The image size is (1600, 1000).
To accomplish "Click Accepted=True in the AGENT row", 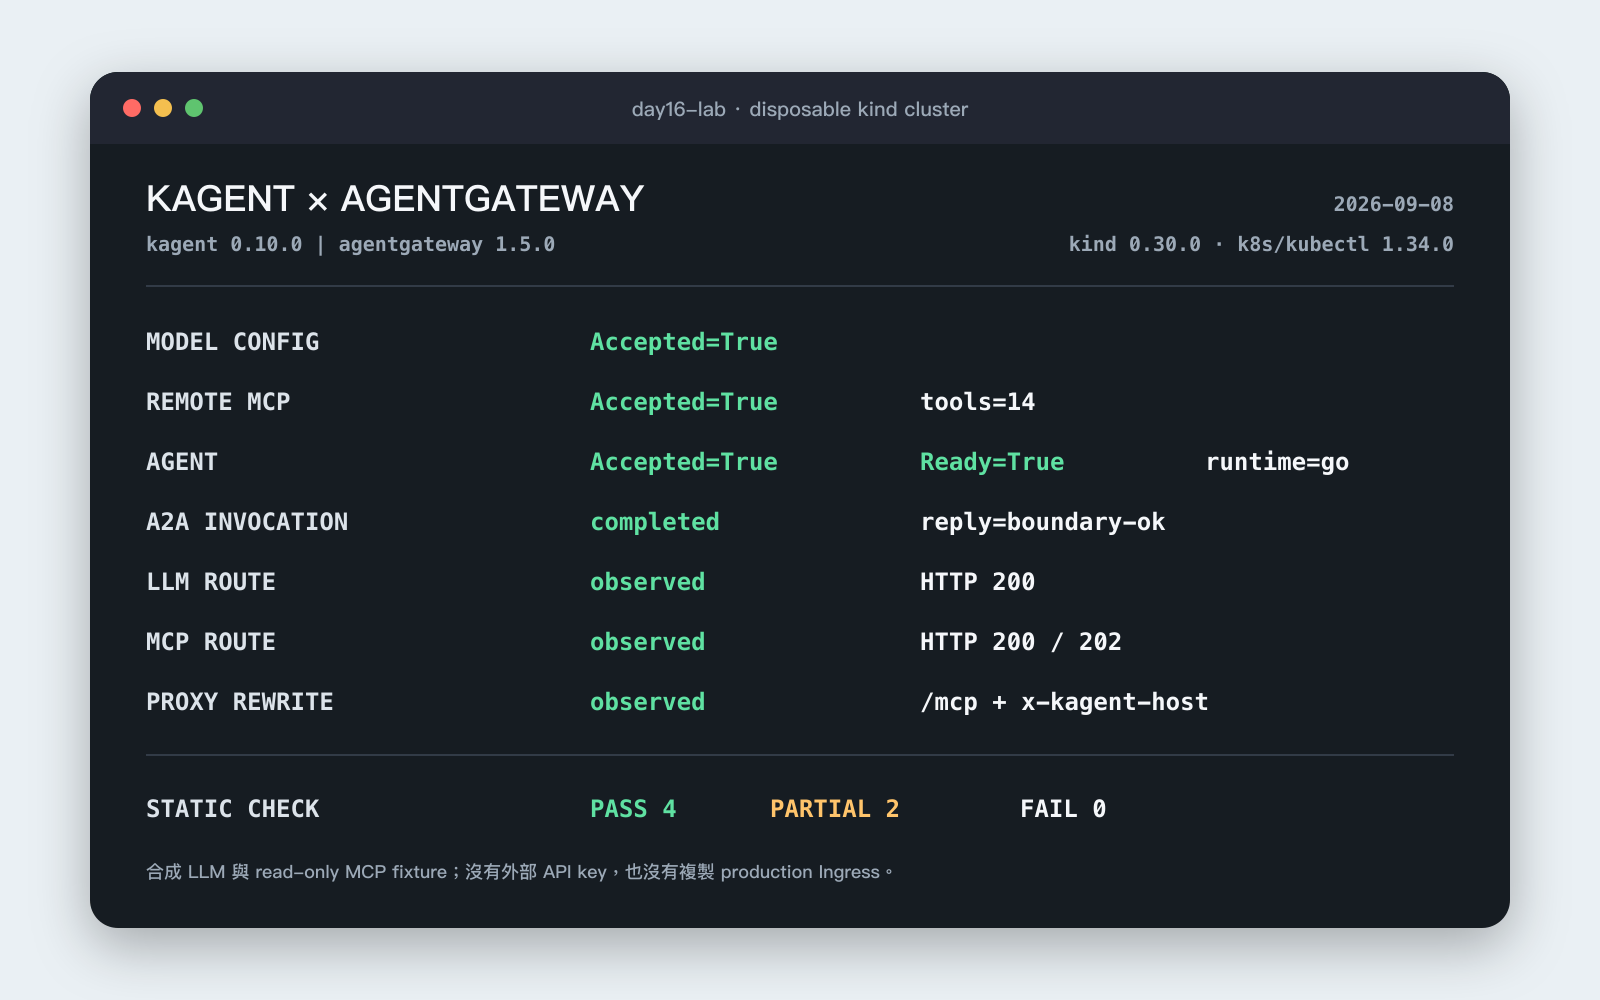I will [x=684, y=462].
